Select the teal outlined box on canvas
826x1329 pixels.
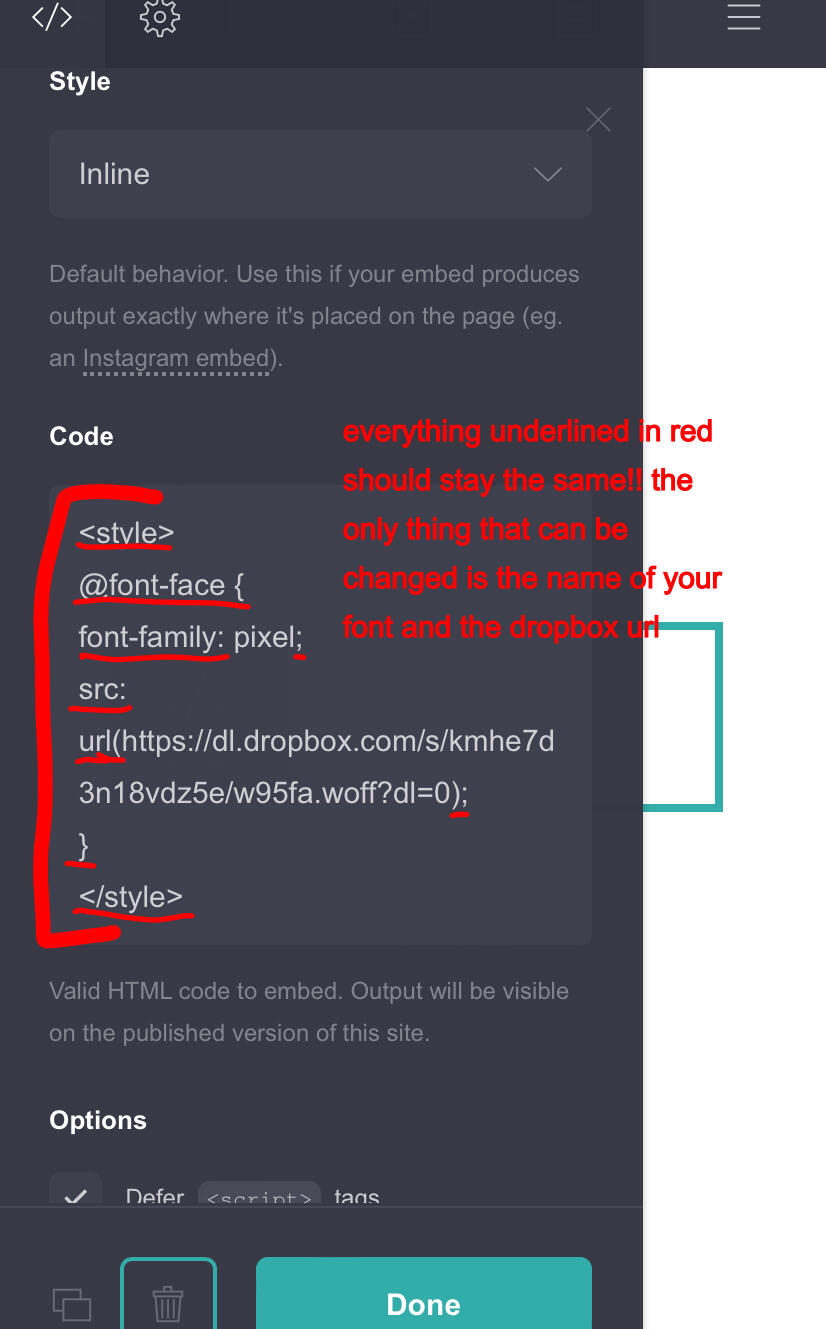tap(682, 715)
